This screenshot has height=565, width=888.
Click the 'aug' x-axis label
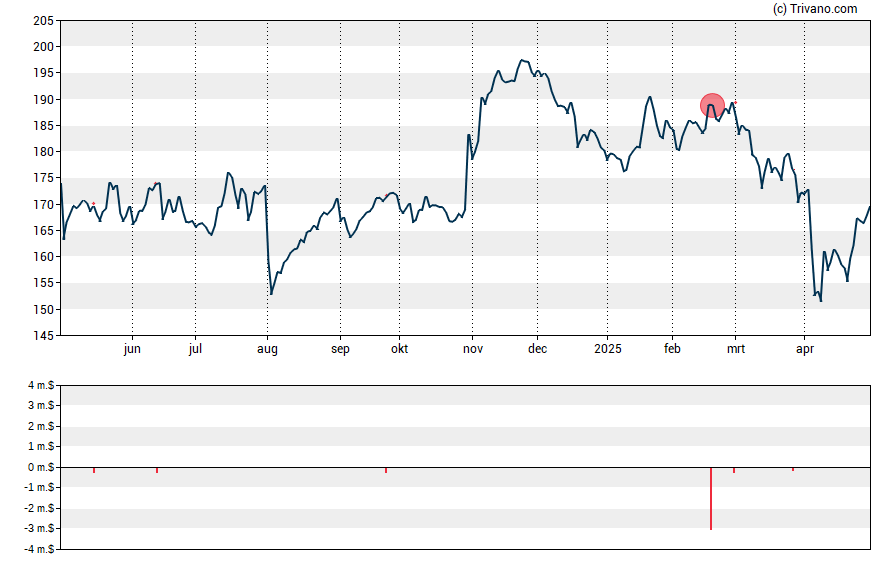click(267, 349)
